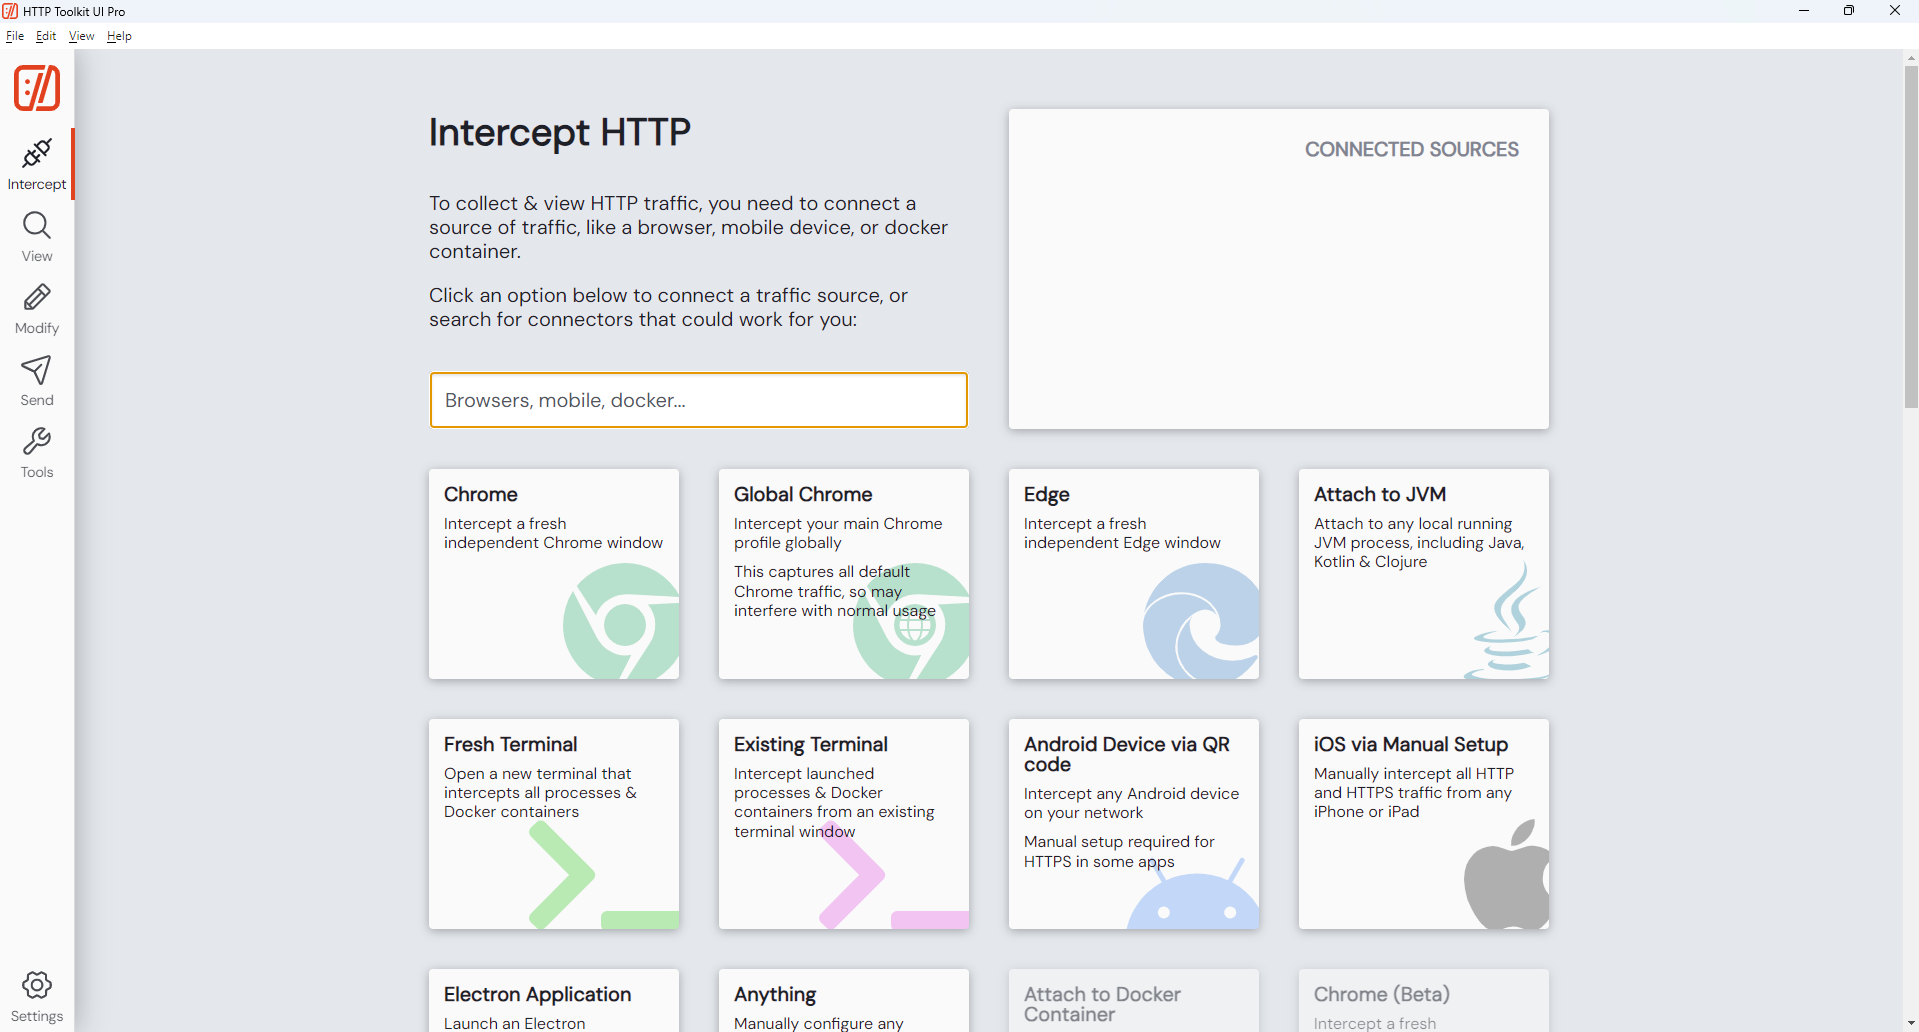
Task: Click the Chrome logo icon in Chrome card
Action: [621, 621]
